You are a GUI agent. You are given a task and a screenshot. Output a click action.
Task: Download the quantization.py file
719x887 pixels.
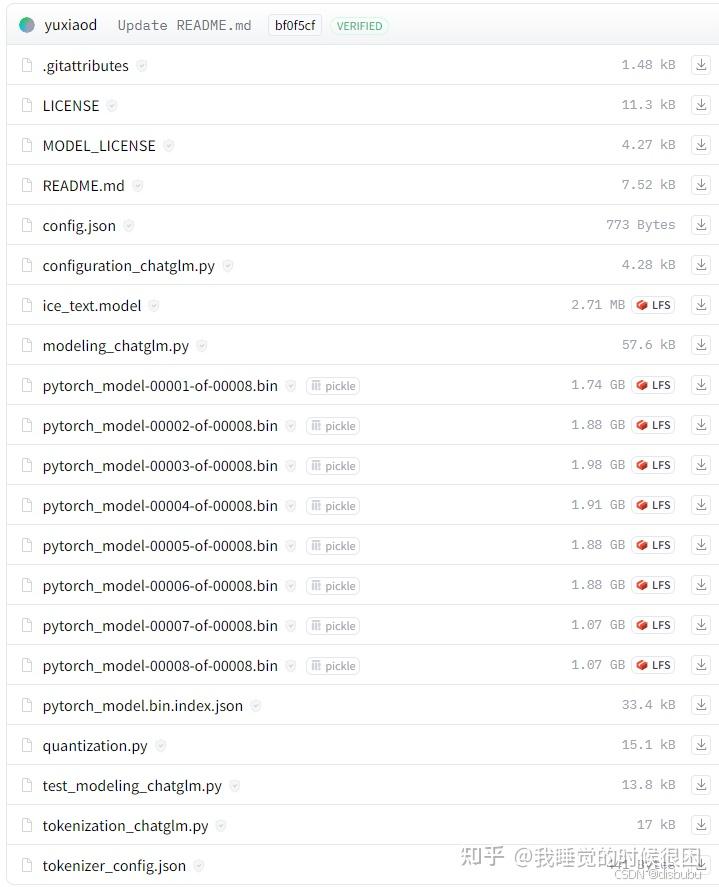(x=701, y=745)
